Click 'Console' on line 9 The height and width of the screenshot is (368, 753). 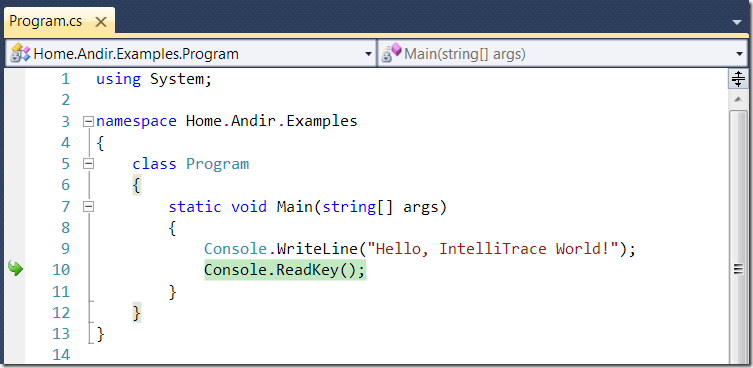(235, 249)
